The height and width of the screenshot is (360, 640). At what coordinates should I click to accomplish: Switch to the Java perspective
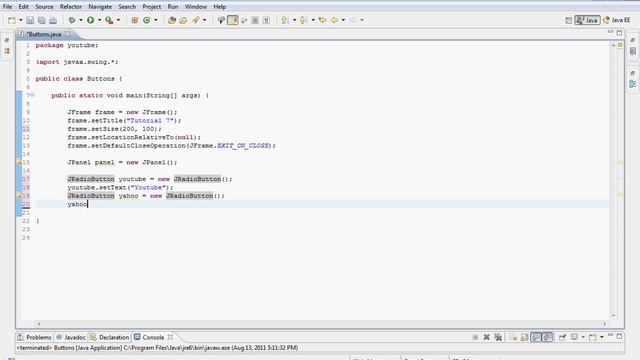click(587, 20)
